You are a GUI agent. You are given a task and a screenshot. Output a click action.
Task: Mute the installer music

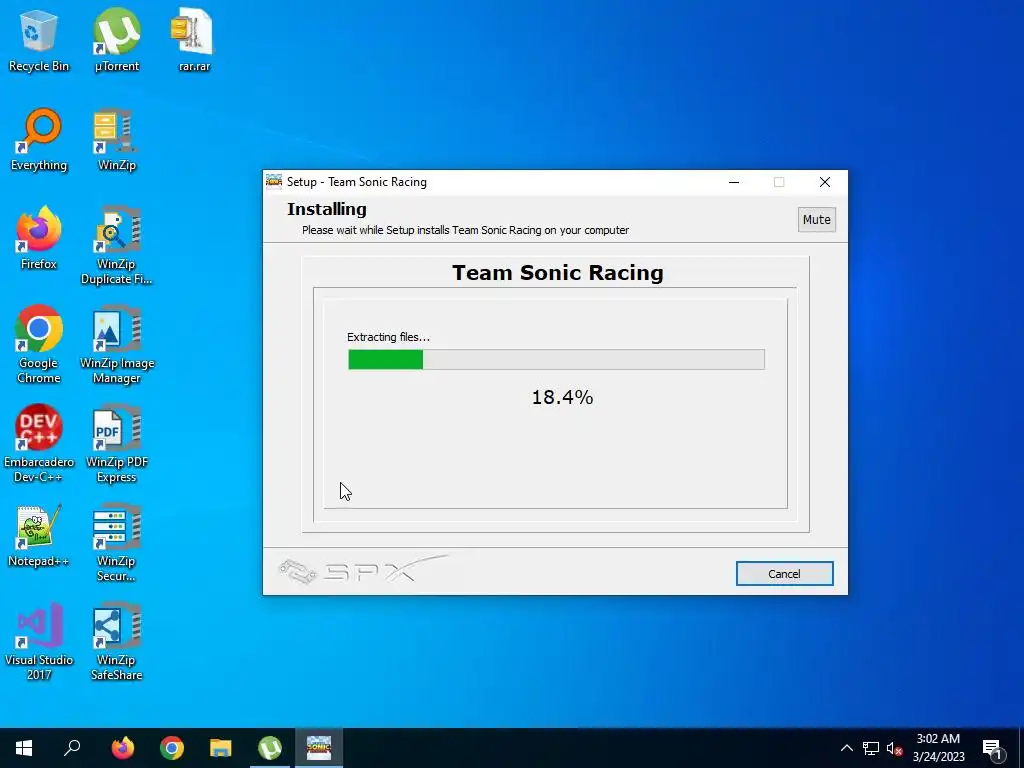click(x=816, y=219)
